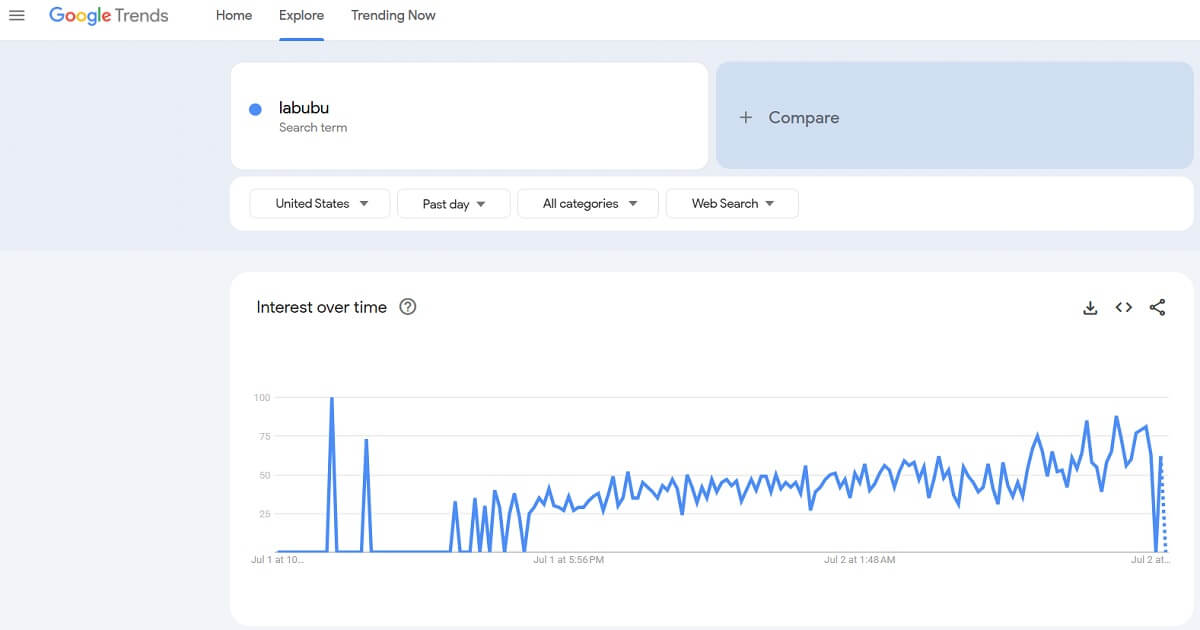1200x630 pixels.
Task: Add a comparison term with Compare
Action: (954, 116)
